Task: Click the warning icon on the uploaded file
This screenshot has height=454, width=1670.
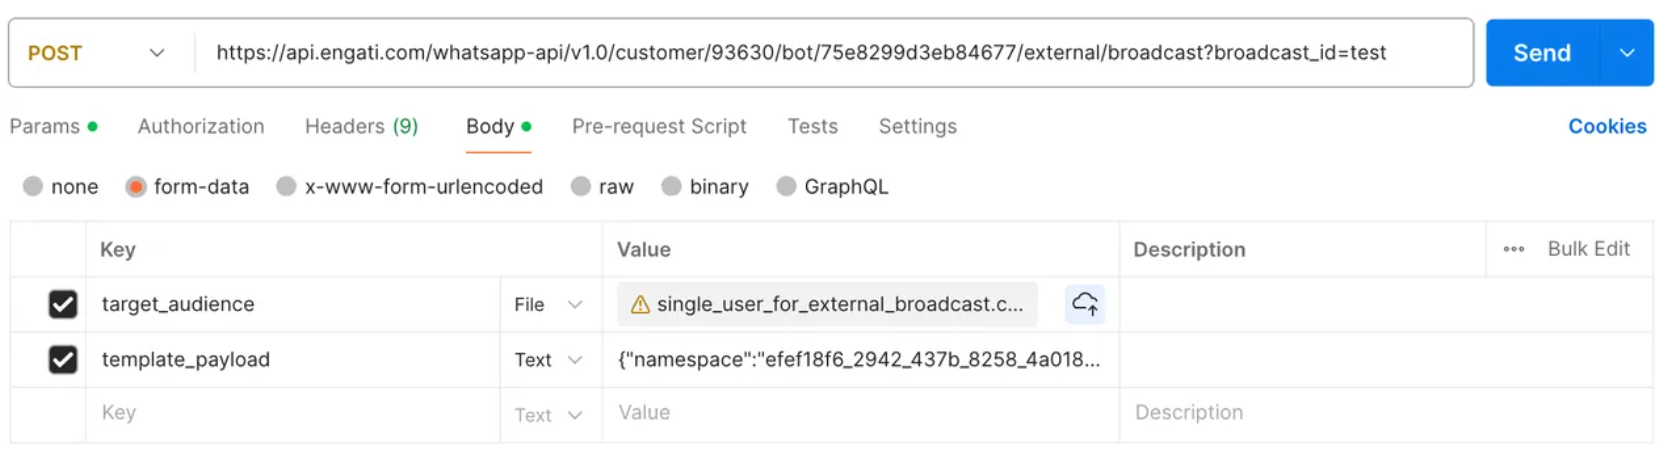Action: coord(640,305)
